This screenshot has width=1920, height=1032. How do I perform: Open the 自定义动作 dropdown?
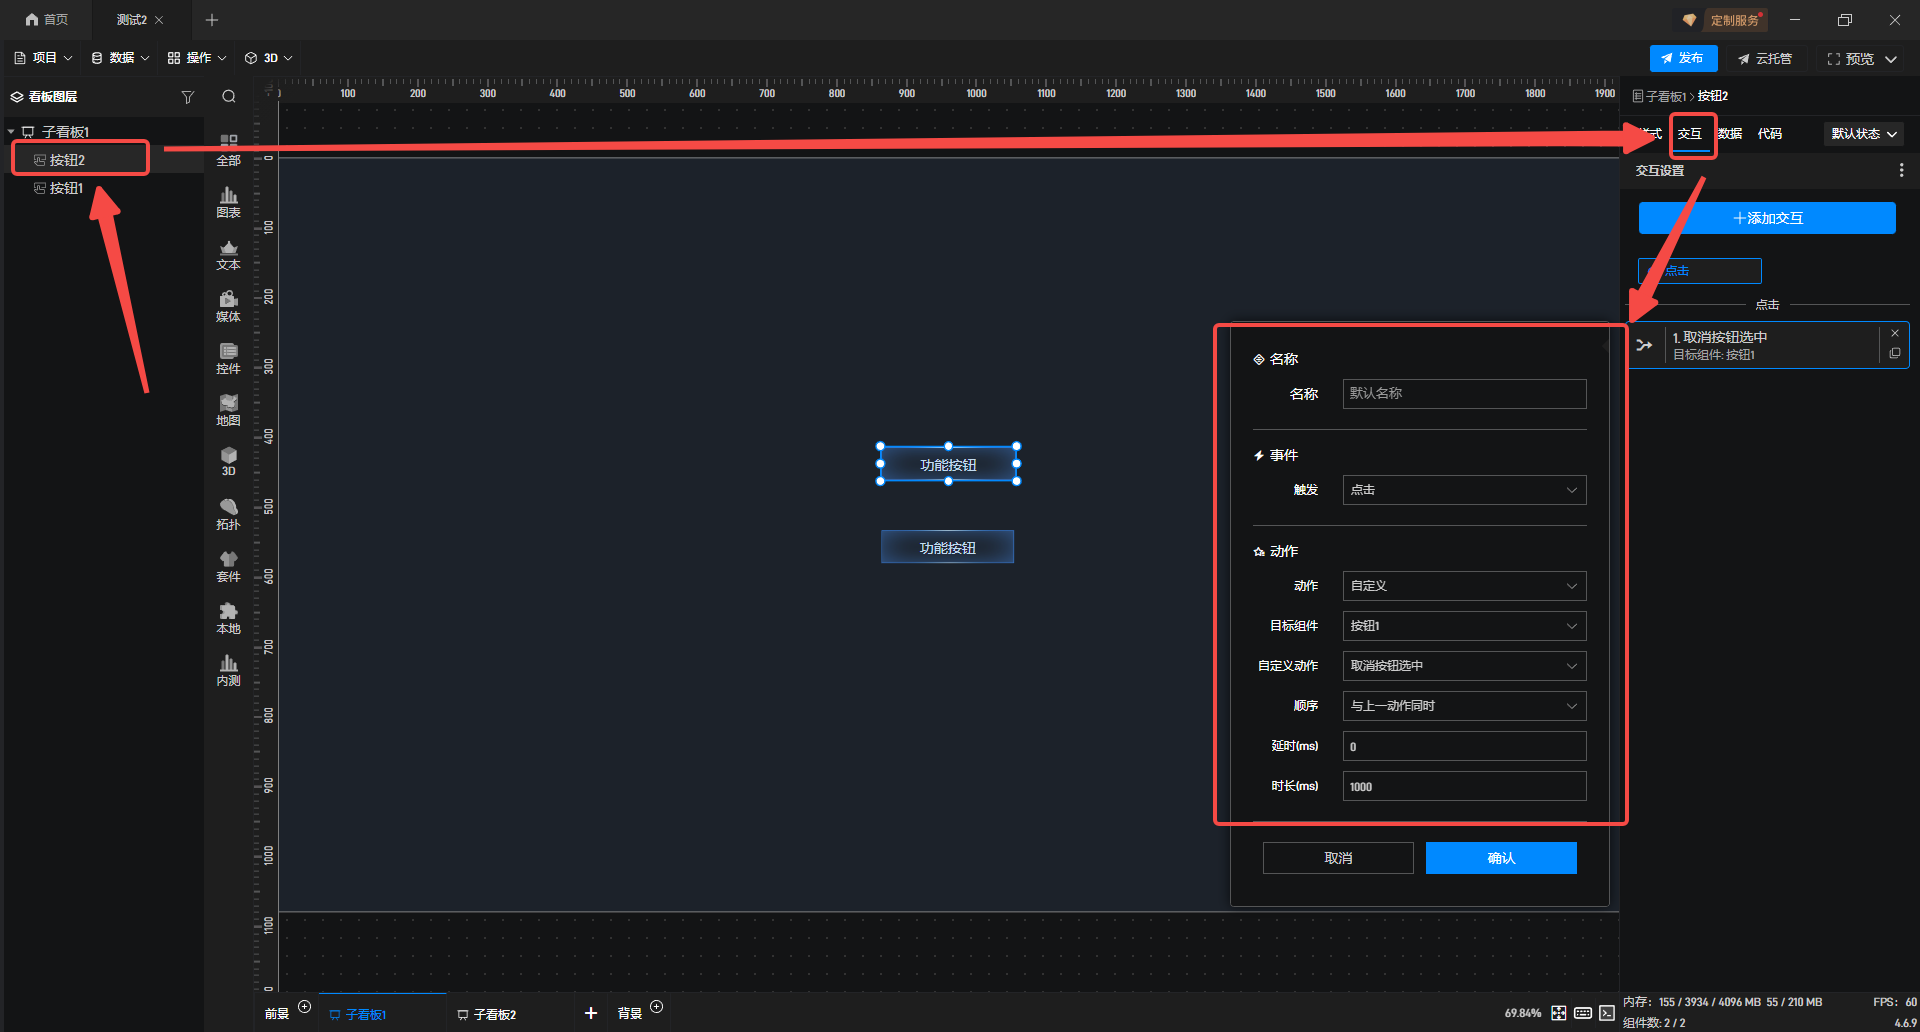point(1464,666)
